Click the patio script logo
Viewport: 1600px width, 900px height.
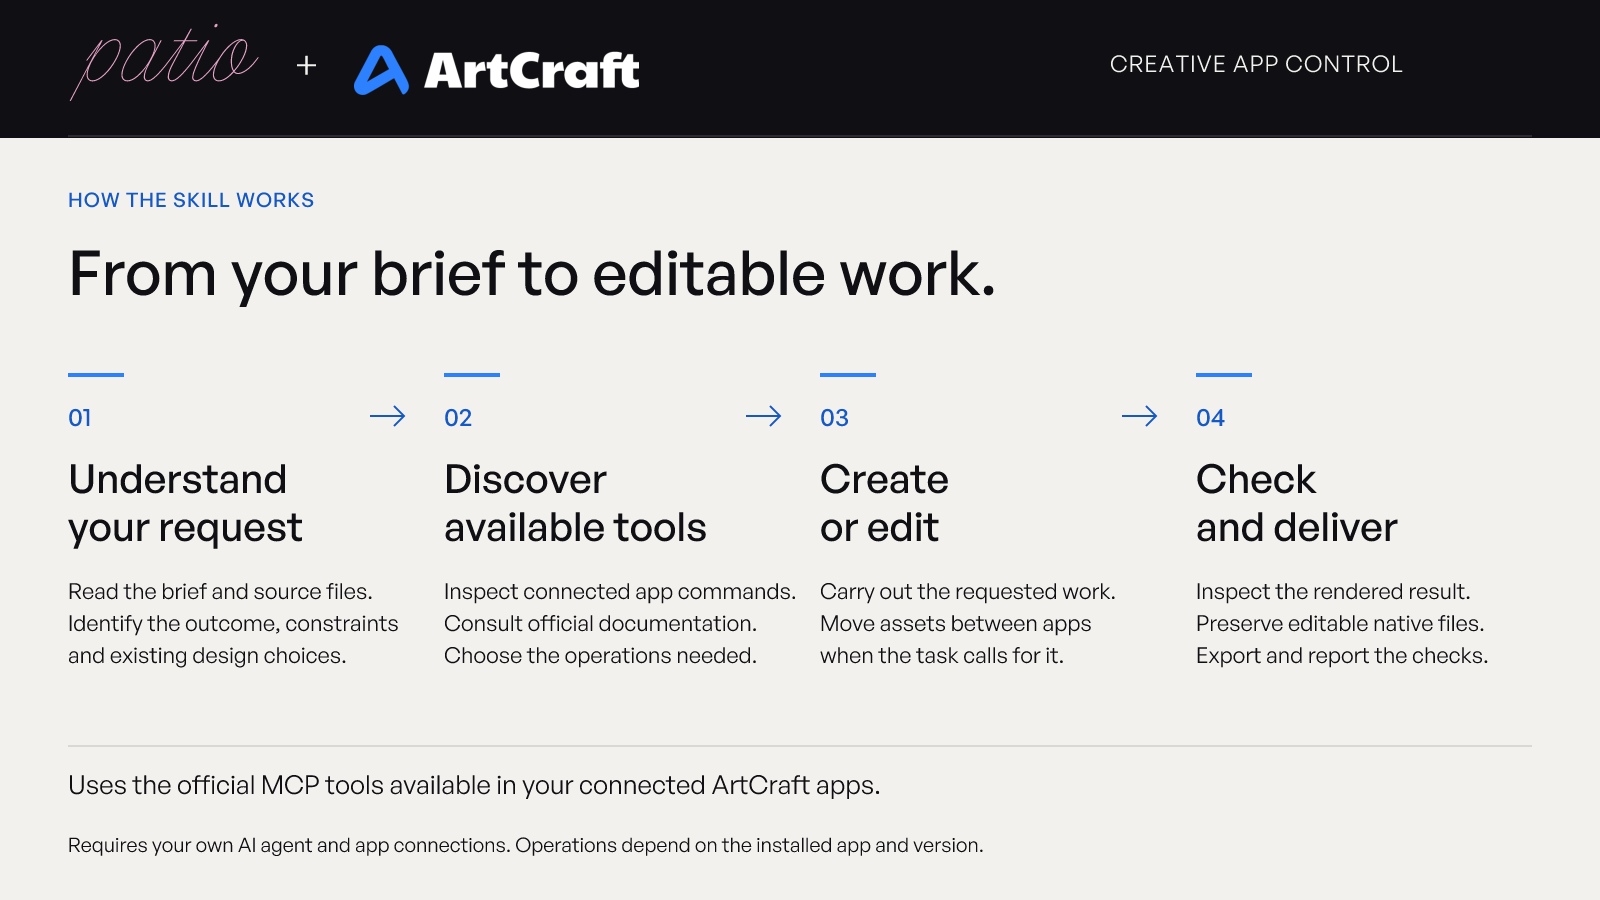point(165,62)
